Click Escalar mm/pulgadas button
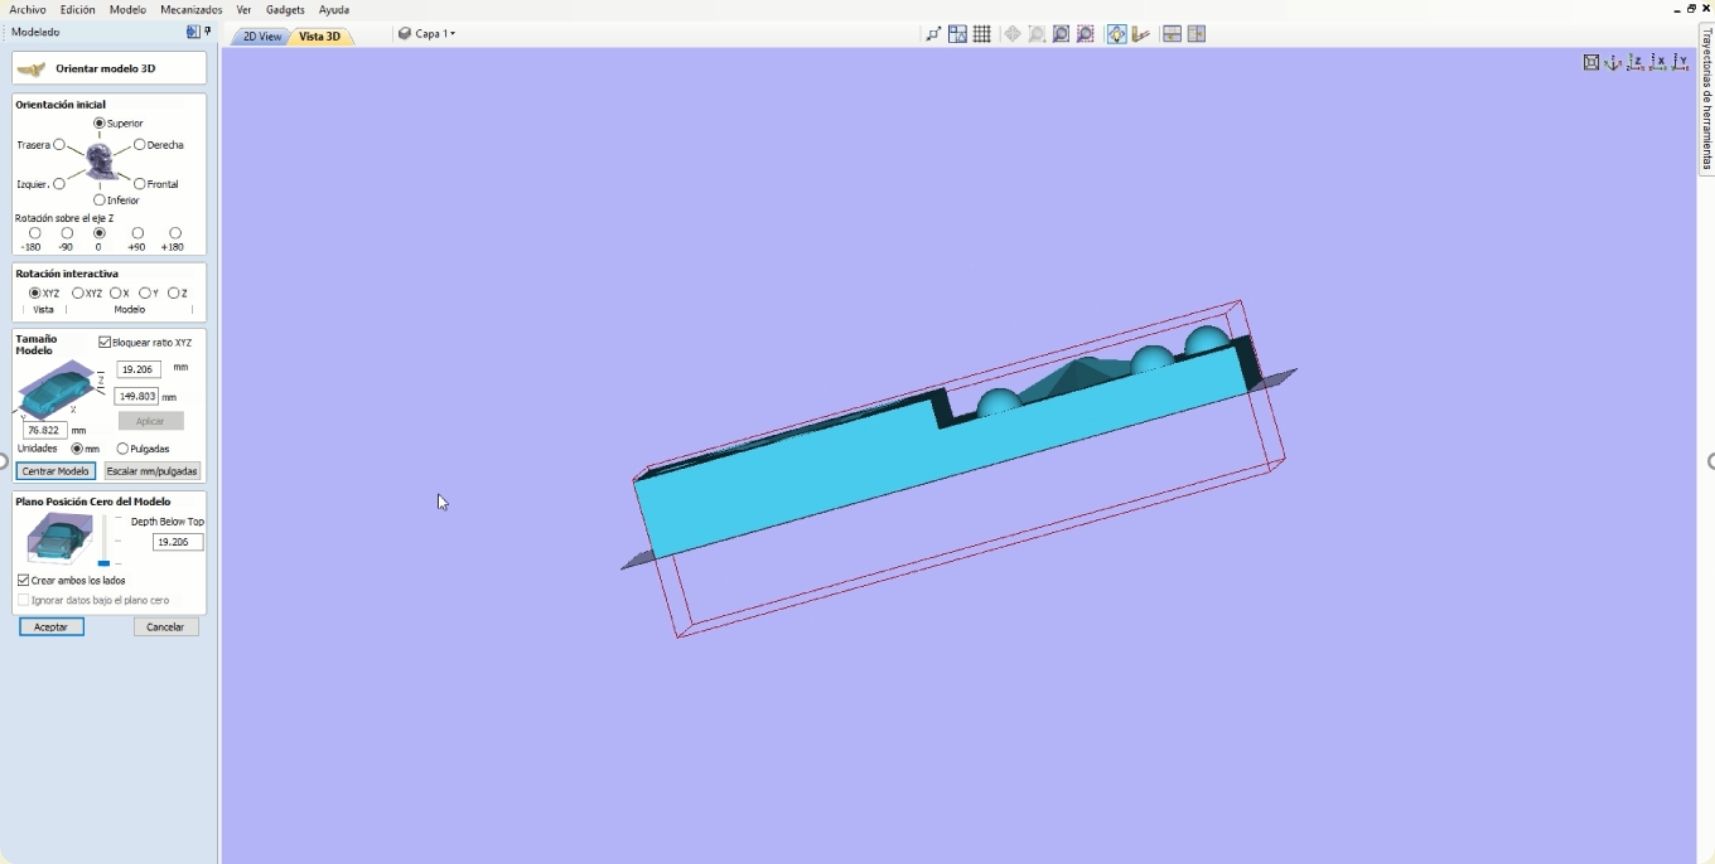 (x=152, y=471)
